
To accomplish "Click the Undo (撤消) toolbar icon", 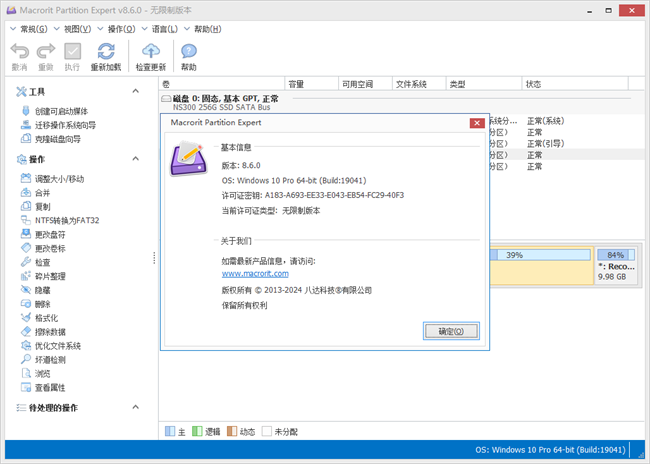I will point(19,52).
